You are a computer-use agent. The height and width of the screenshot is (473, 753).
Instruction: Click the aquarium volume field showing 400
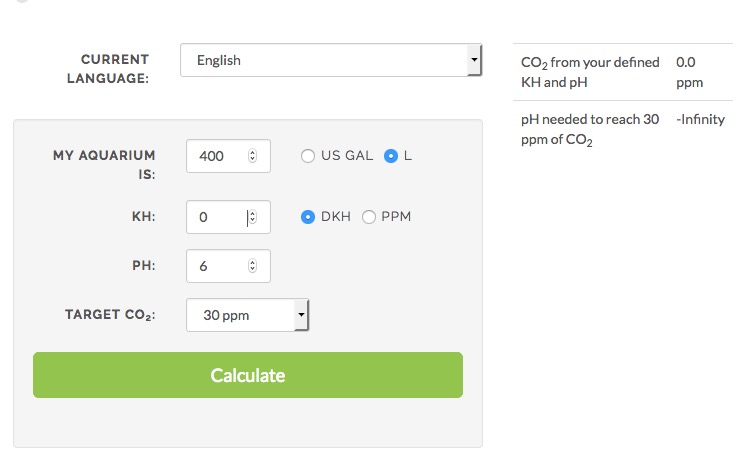(216, 156)
